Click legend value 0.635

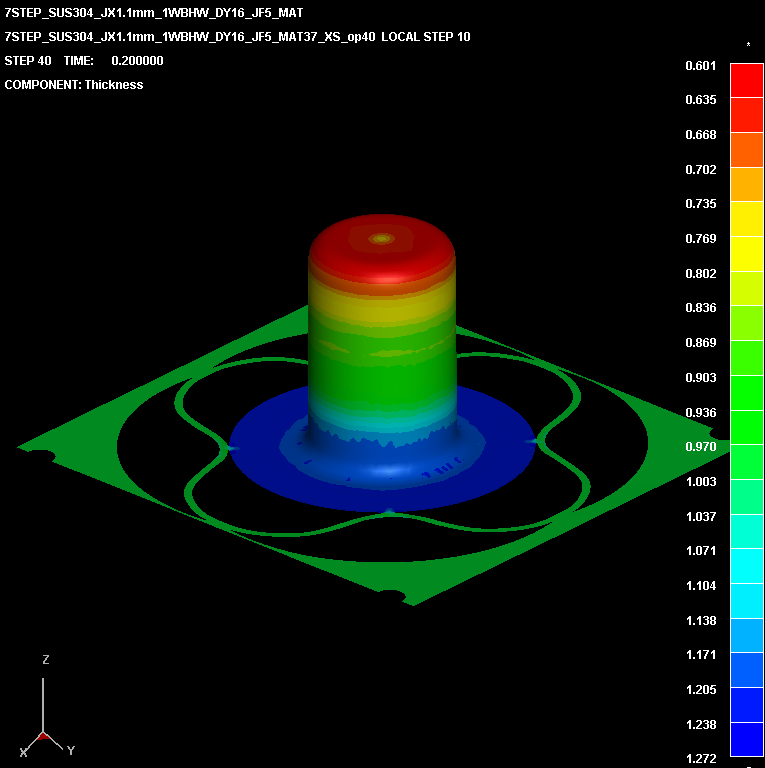[700, 100]
